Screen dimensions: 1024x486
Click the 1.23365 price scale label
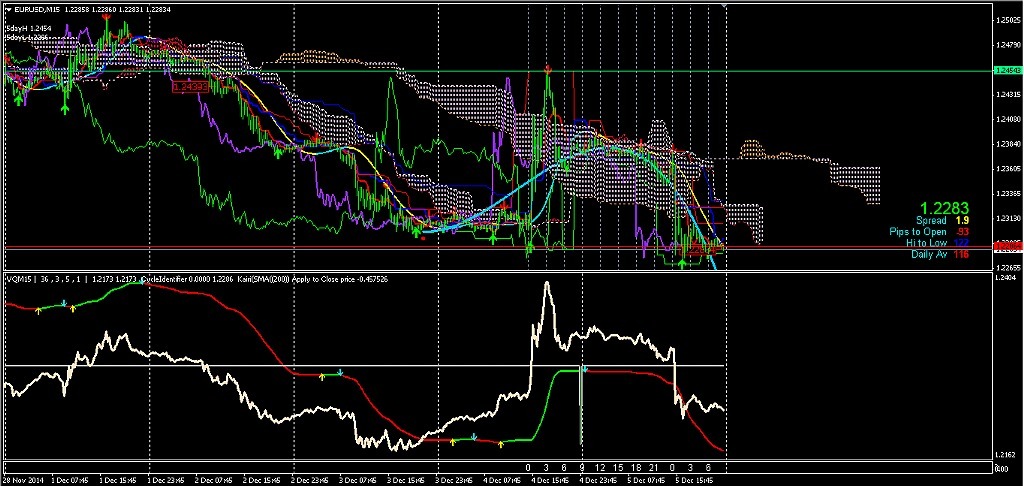click(1010, 194)
